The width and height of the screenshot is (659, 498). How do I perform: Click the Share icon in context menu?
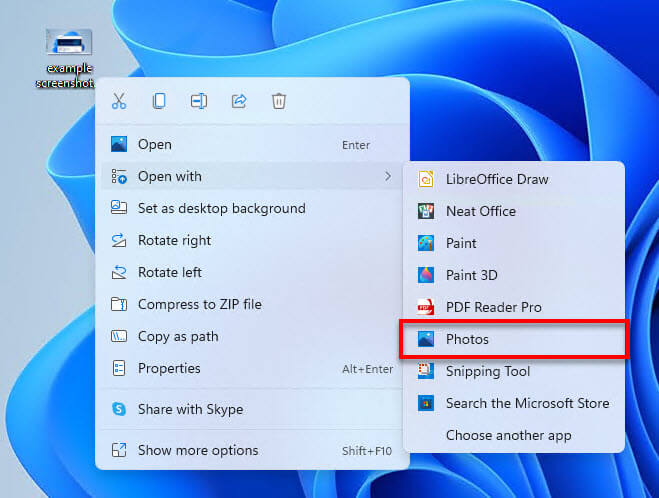click(x=239, y=101)
